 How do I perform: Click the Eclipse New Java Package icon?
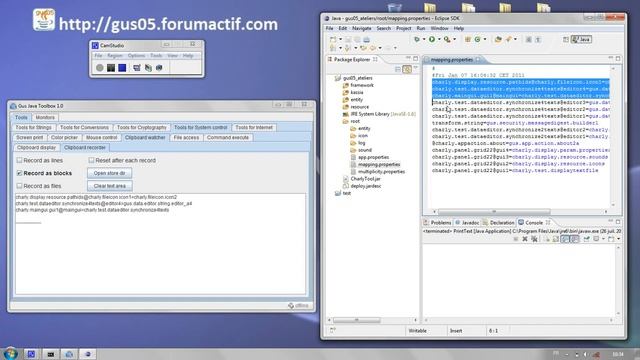pos(468,39)
